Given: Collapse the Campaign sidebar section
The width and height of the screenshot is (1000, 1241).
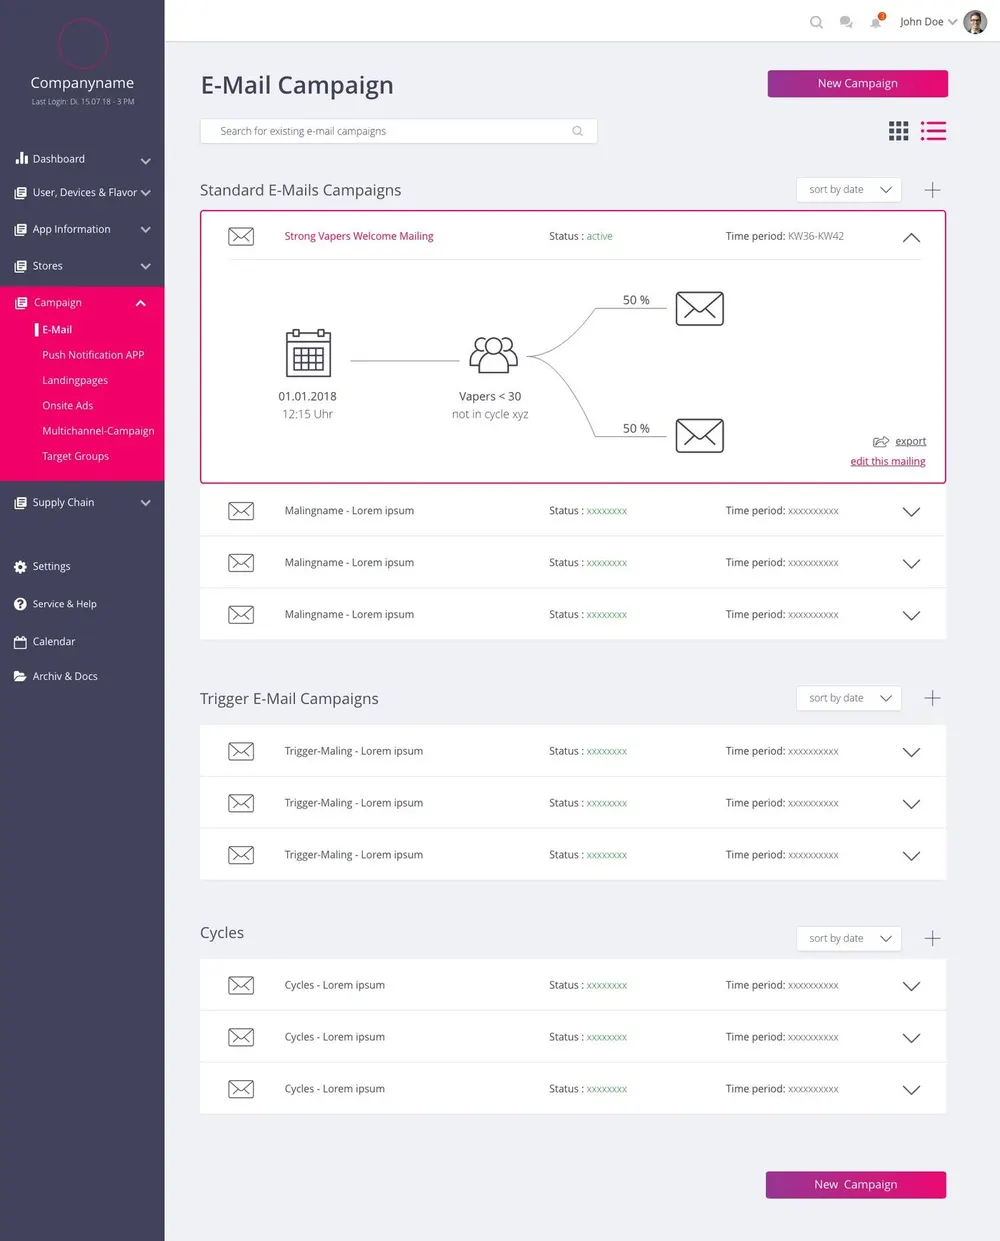Looking at the screenshot, I should (140, 303).
